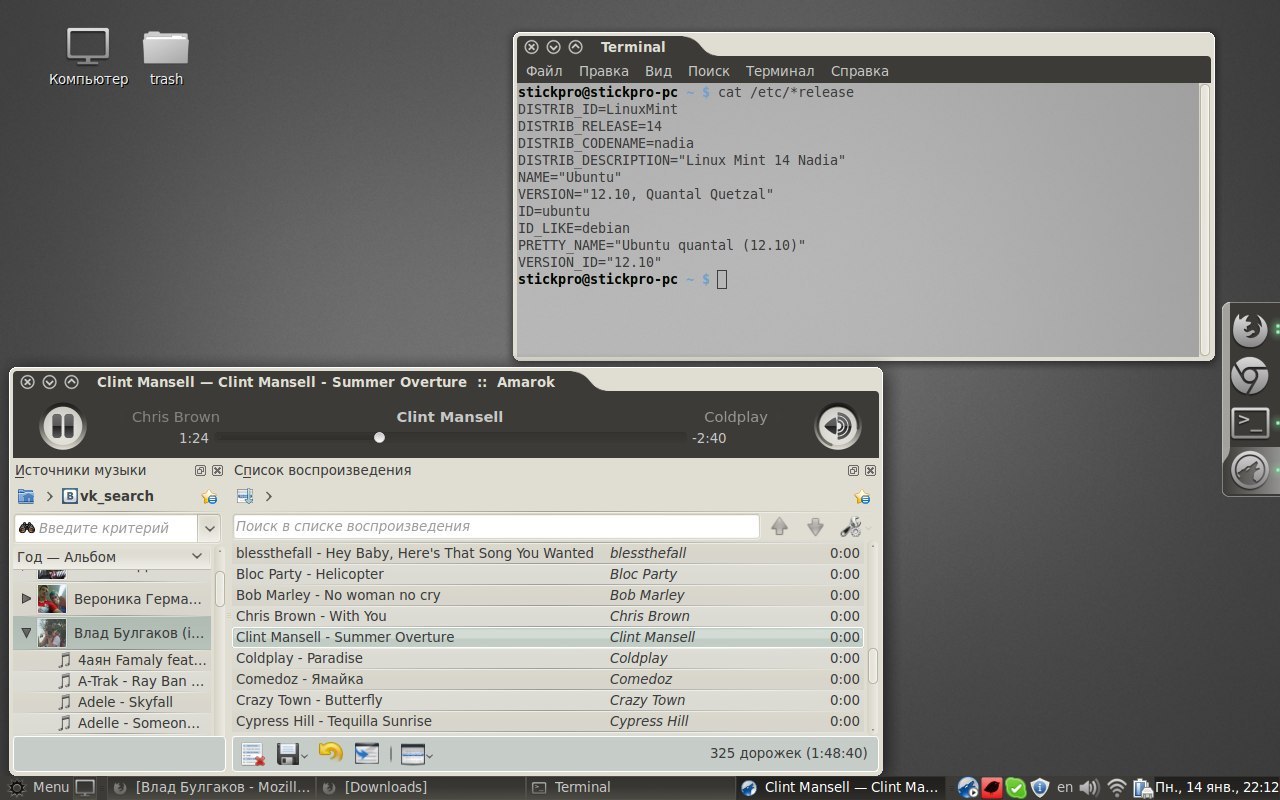Click the volume speaker tray icon
1280x800 pixels.
pyautogui.click(x=1089, y=787)
